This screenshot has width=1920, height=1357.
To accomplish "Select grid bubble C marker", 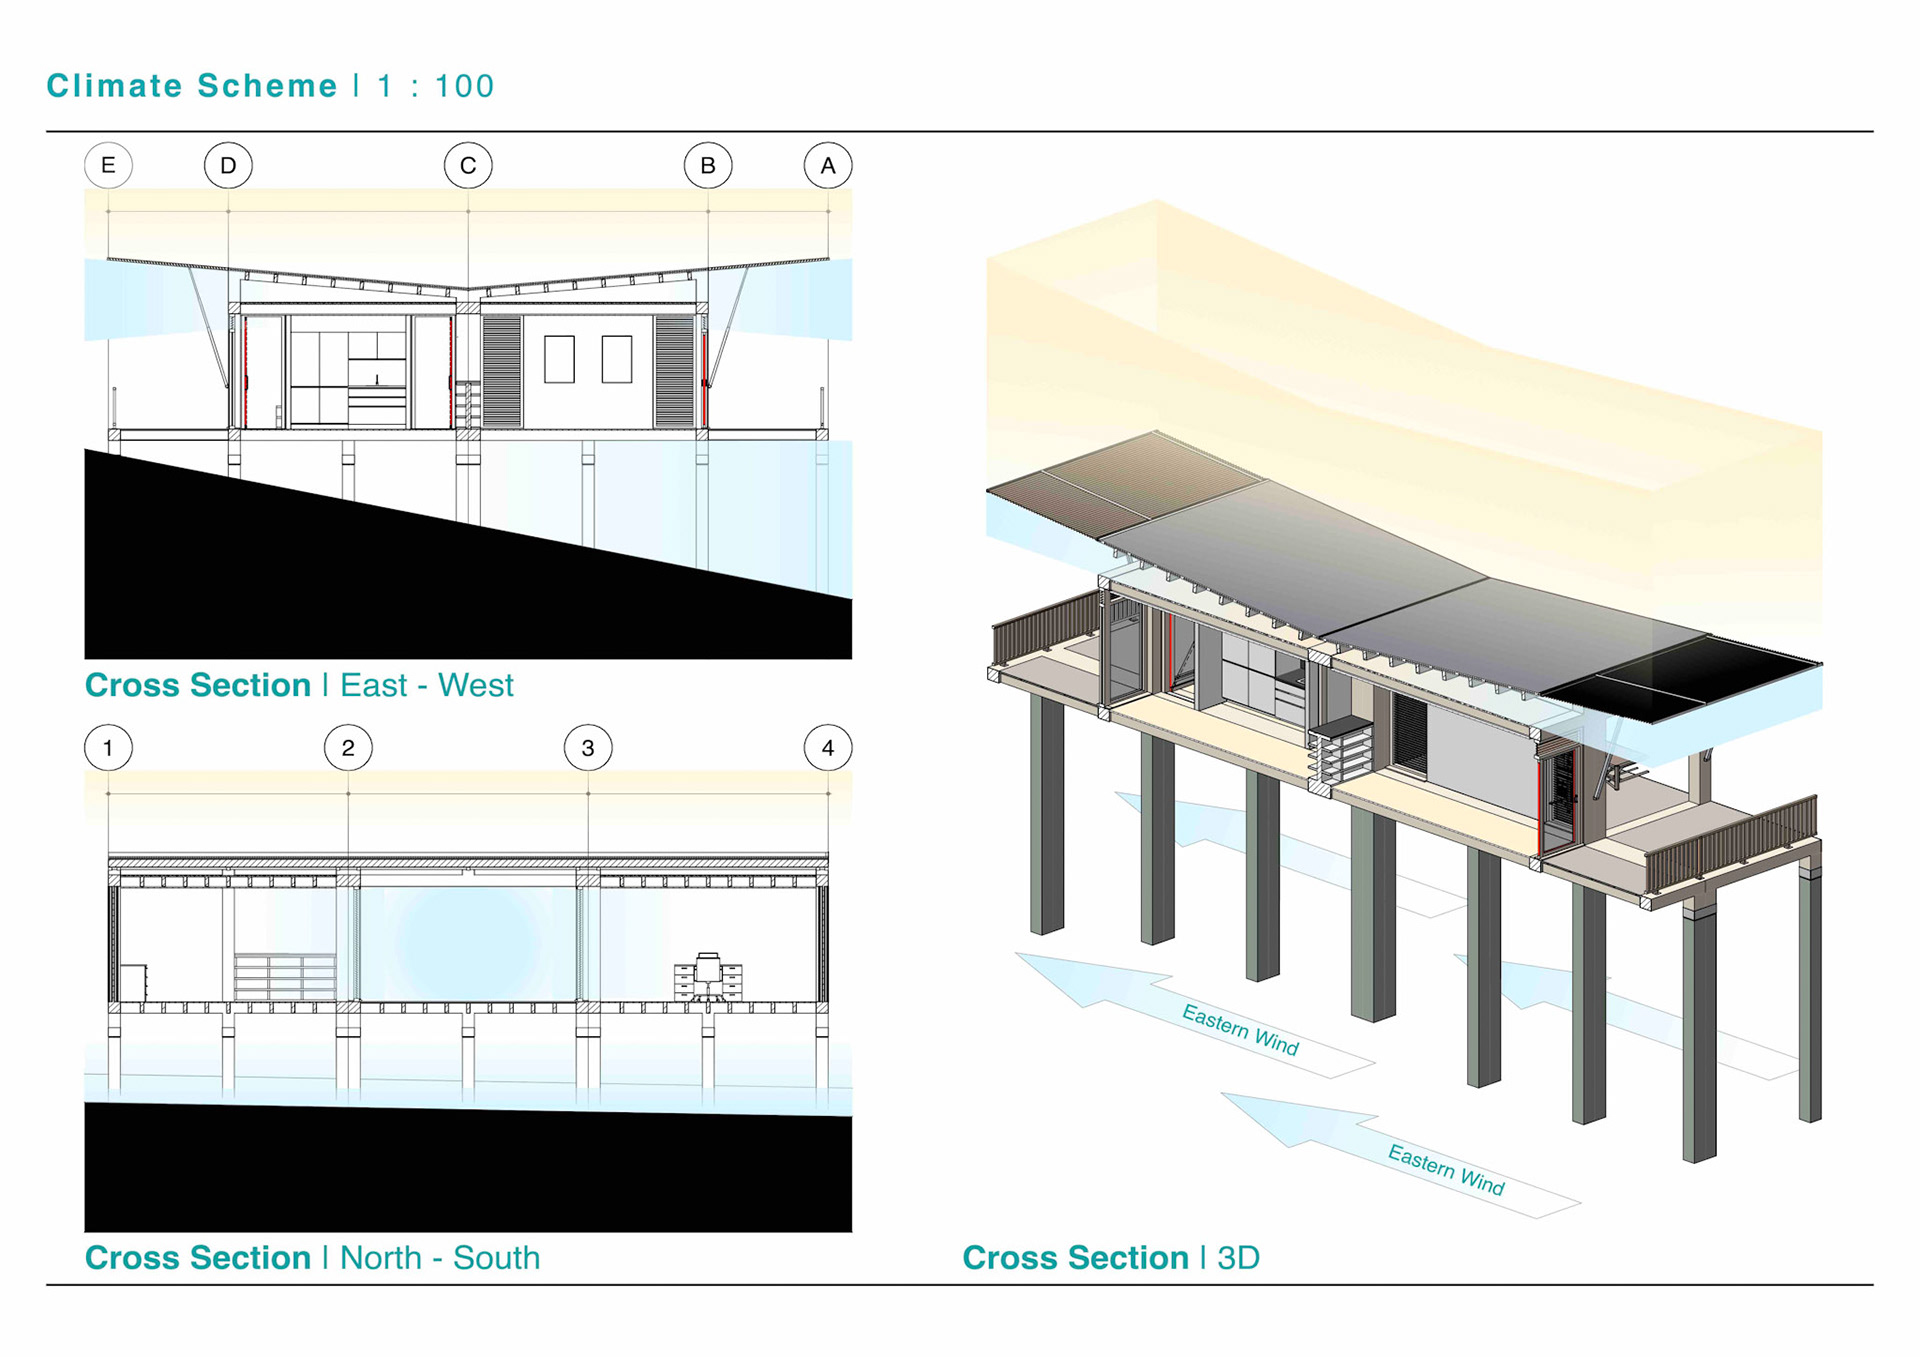I will point(468,165).
